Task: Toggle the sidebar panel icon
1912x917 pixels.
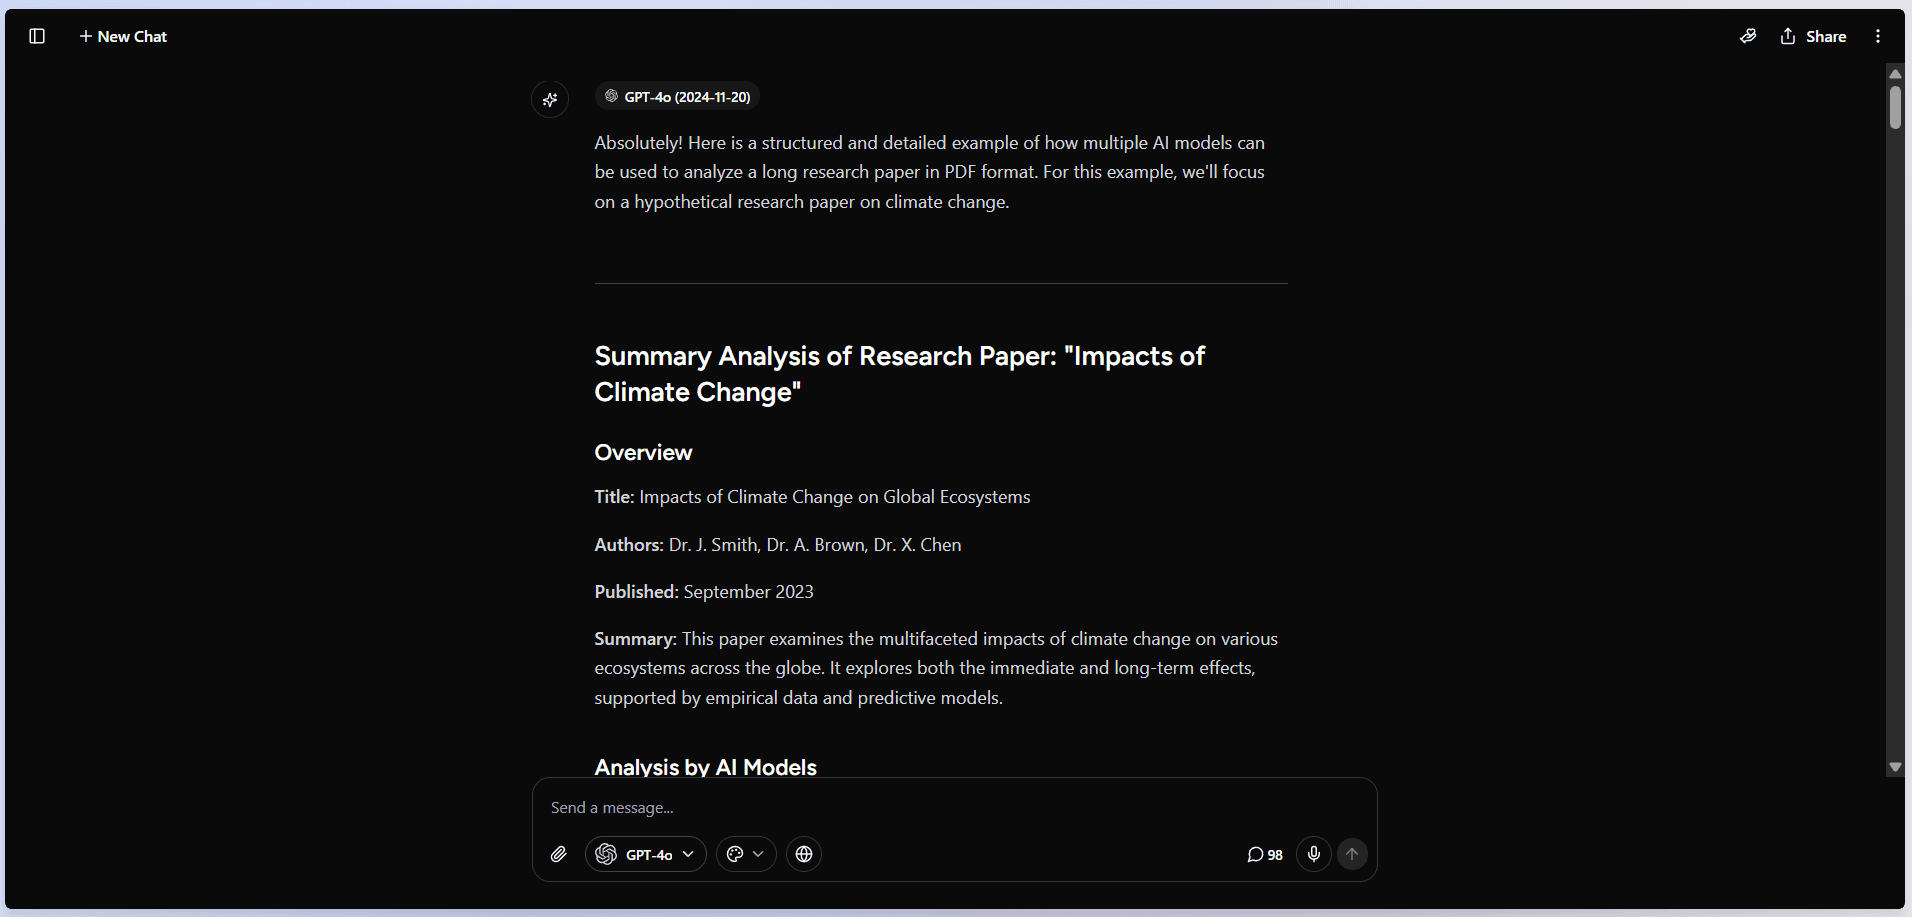Action: pos(37,36)
